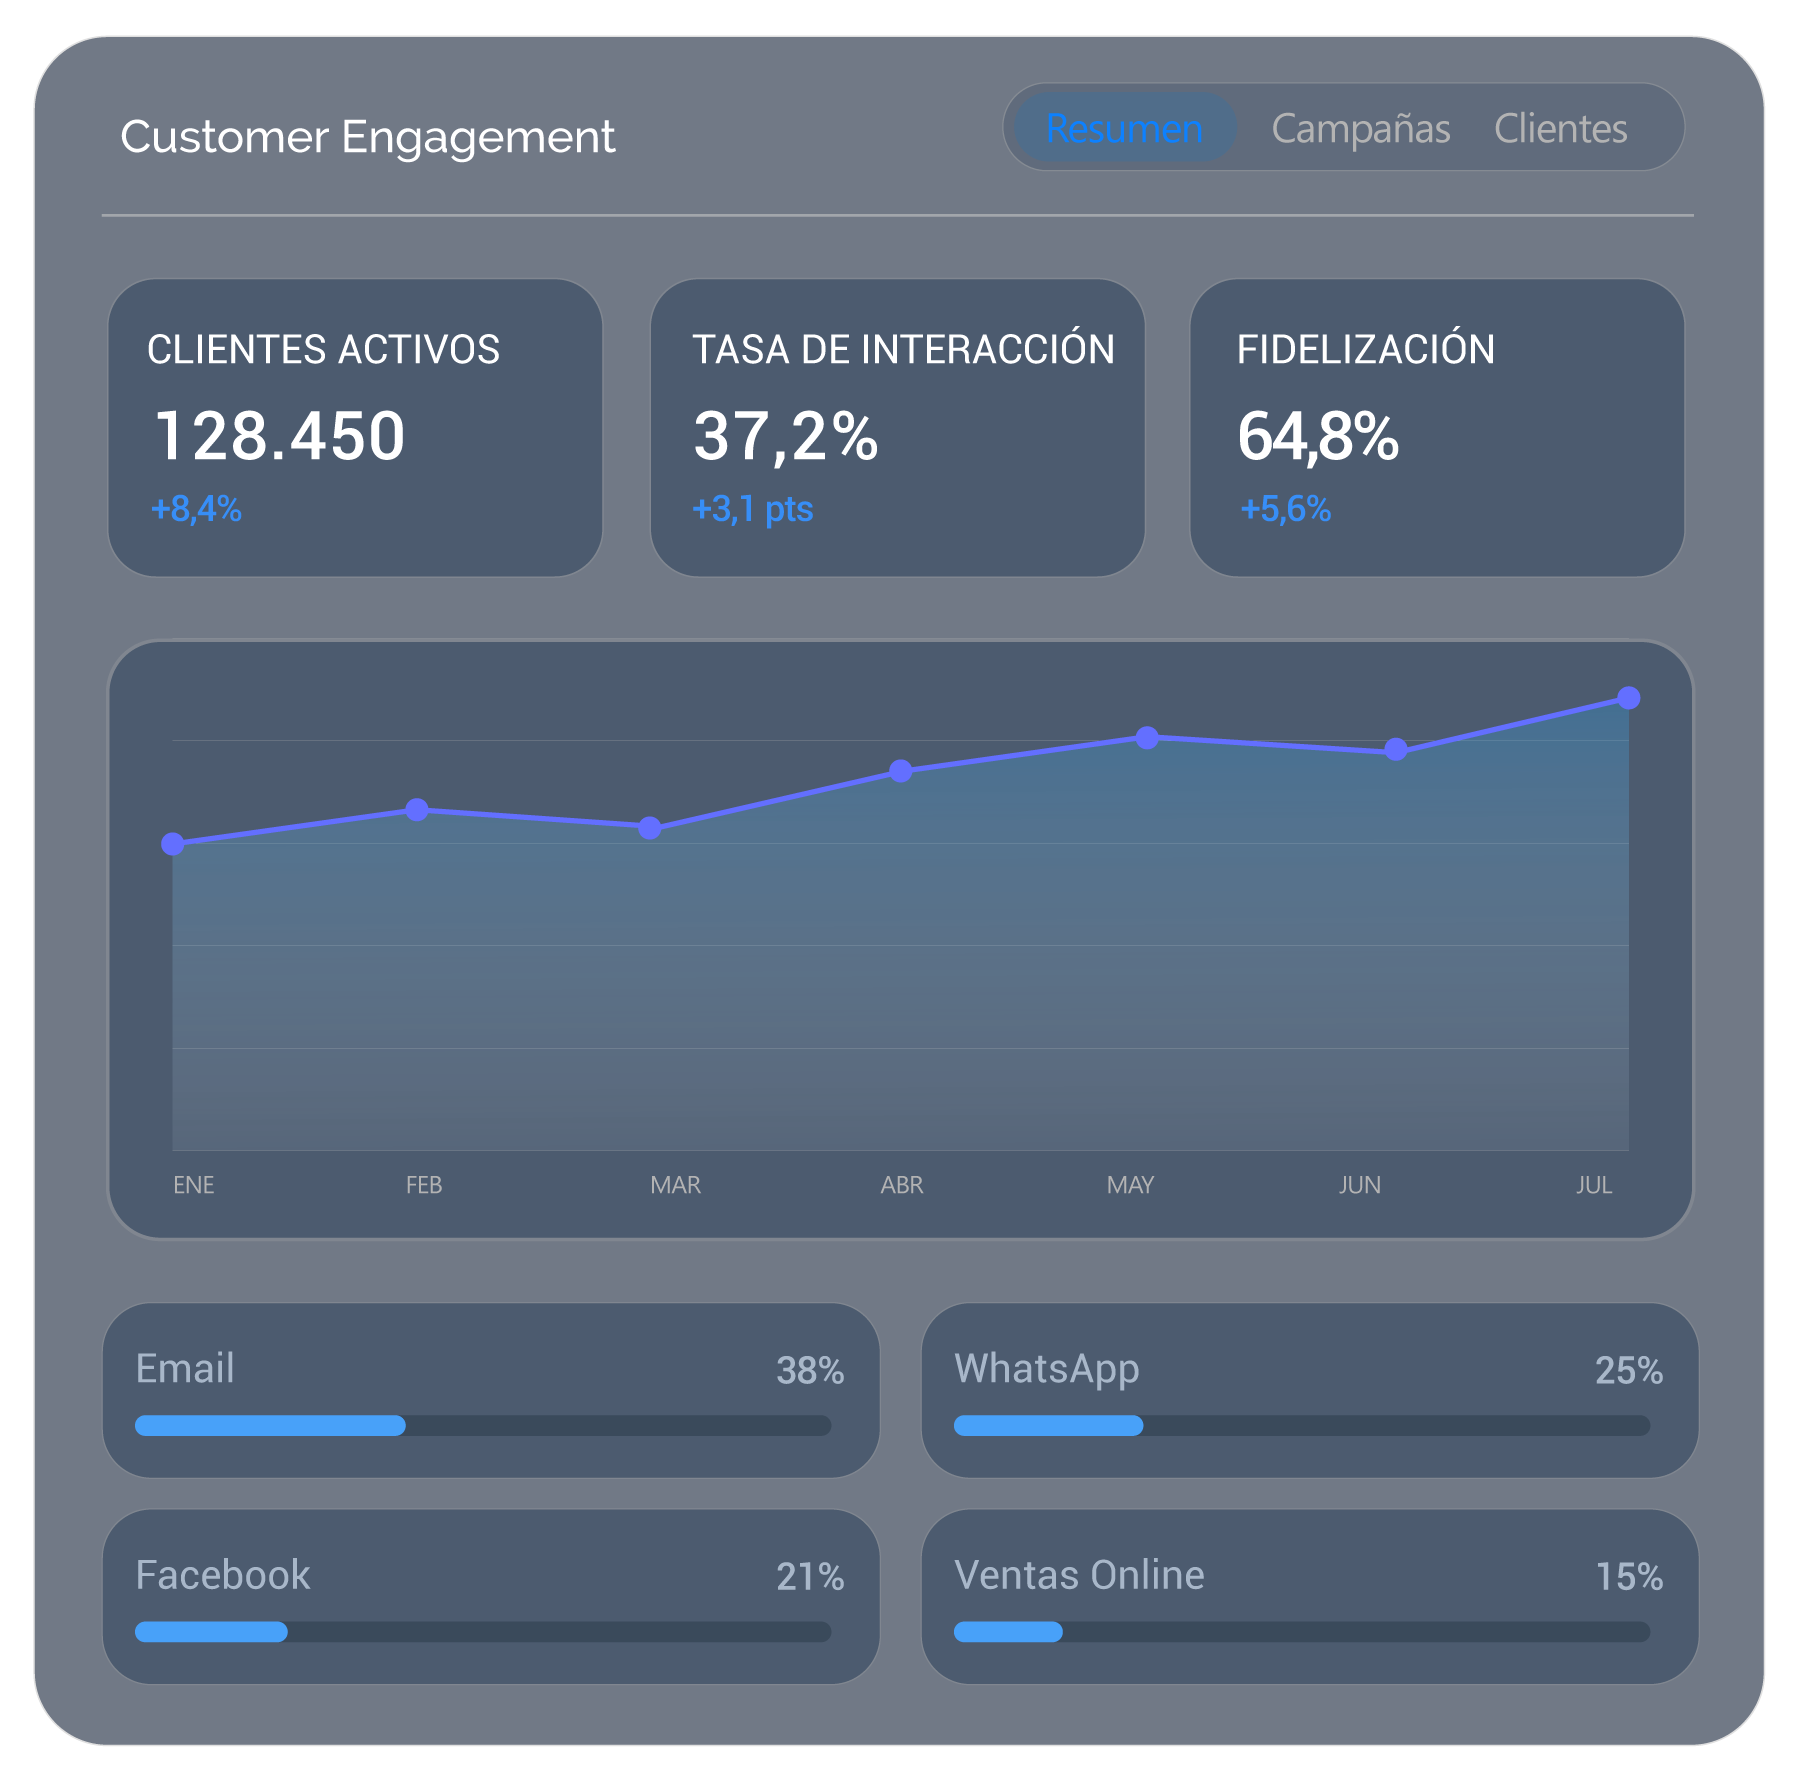Click the 21% Facebook percentage

810,1577
